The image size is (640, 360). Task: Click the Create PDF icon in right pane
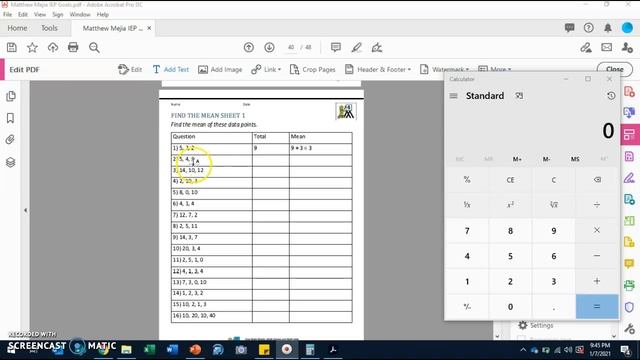(629, 91)
